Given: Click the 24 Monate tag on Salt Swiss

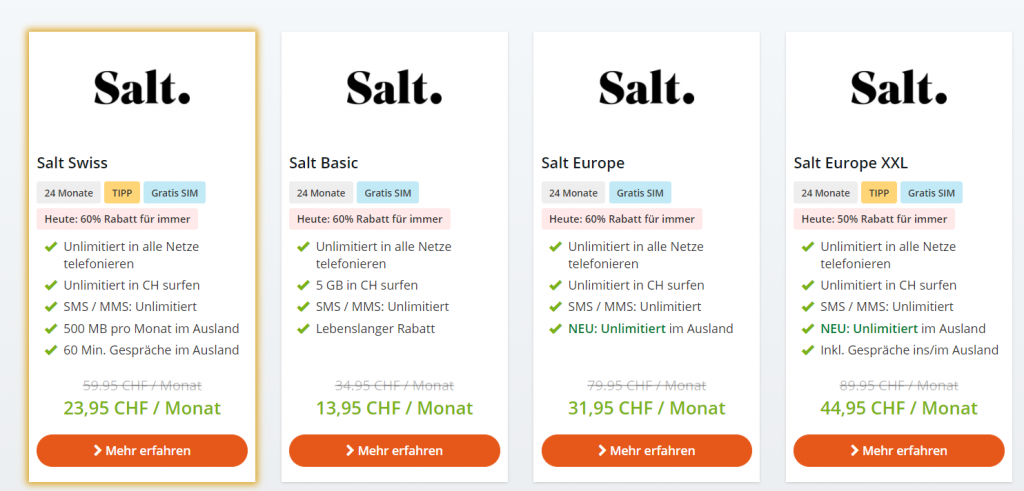Looking at the screenshot, I should coord(68,193).
